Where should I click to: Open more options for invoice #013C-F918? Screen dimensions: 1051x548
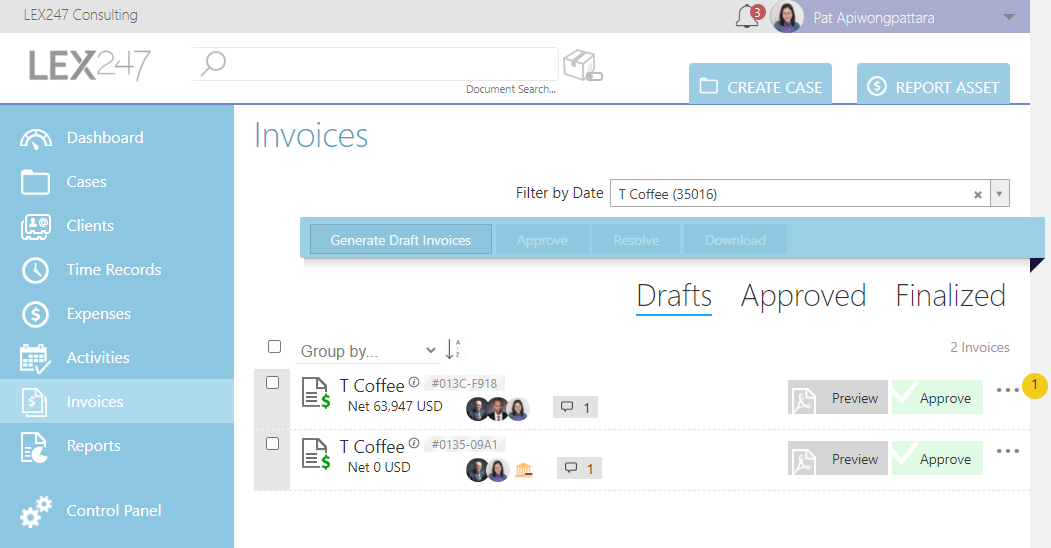pyautogui.click(x=1007, y=390)
